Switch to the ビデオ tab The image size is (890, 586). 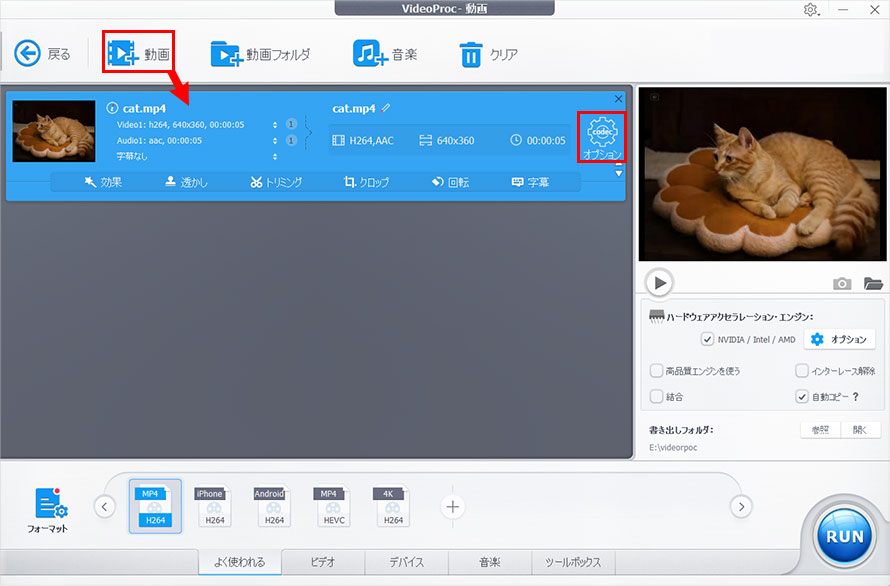click(x=322, y=562)
